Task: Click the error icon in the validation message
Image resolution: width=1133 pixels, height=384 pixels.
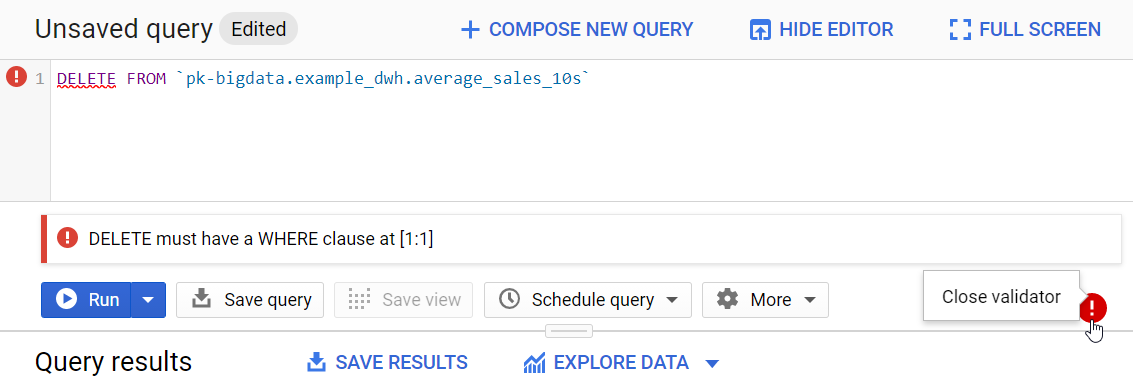Action: [x=67, y=238]
